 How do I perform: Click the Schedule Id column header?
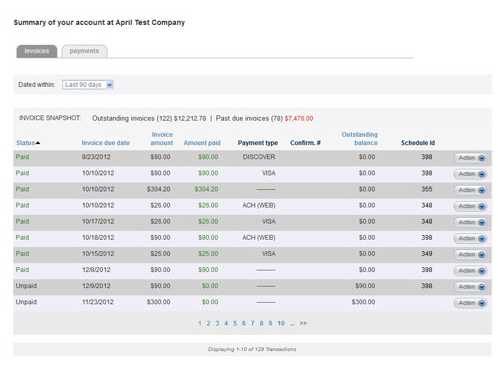(x=418, y=143)
